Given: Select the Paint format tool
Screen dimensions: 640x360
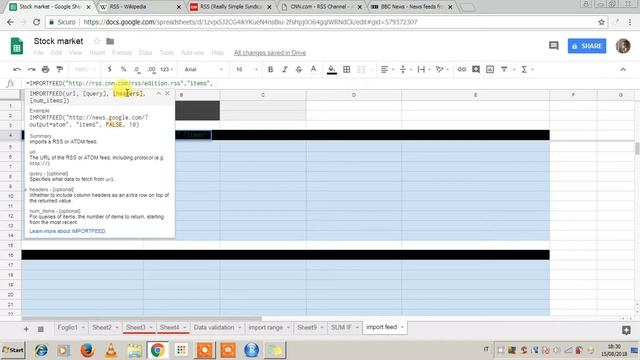Looking at the screenshot, I should (60, 69).
